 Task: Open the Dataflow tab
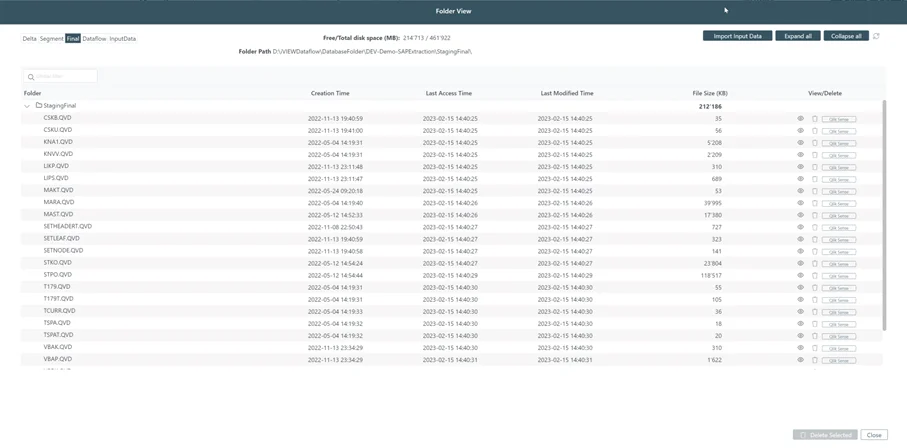pyautogui.click(x=94, y=39)
